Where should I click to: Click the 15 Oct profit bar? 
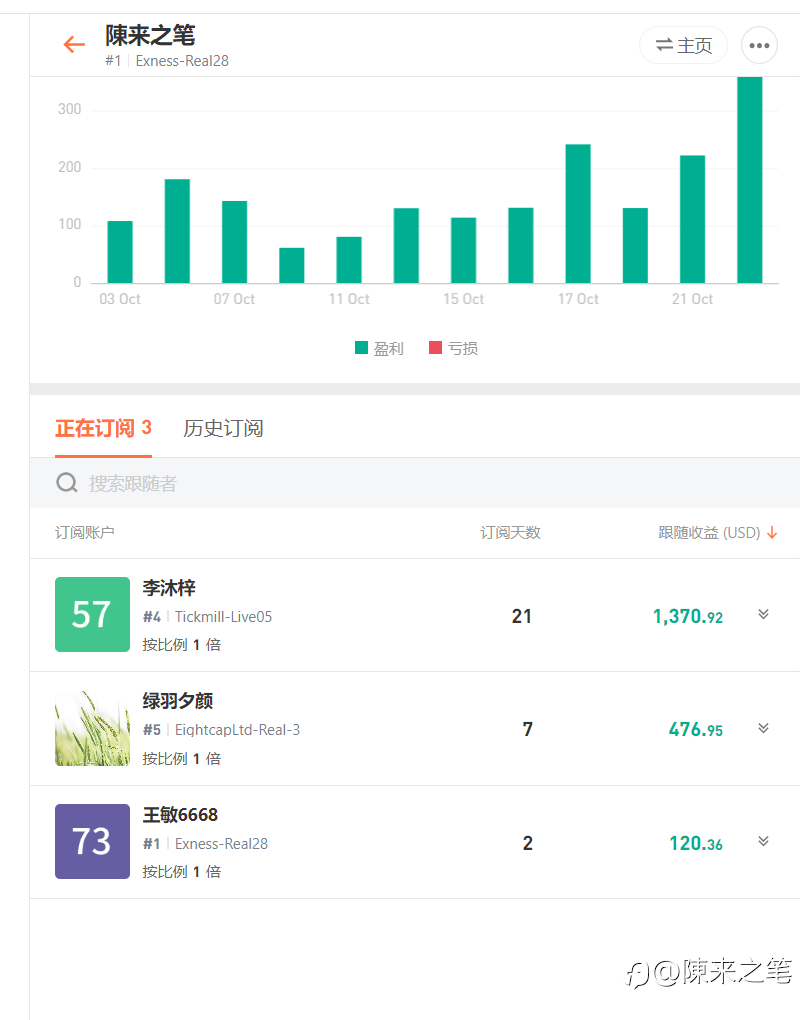464,250
